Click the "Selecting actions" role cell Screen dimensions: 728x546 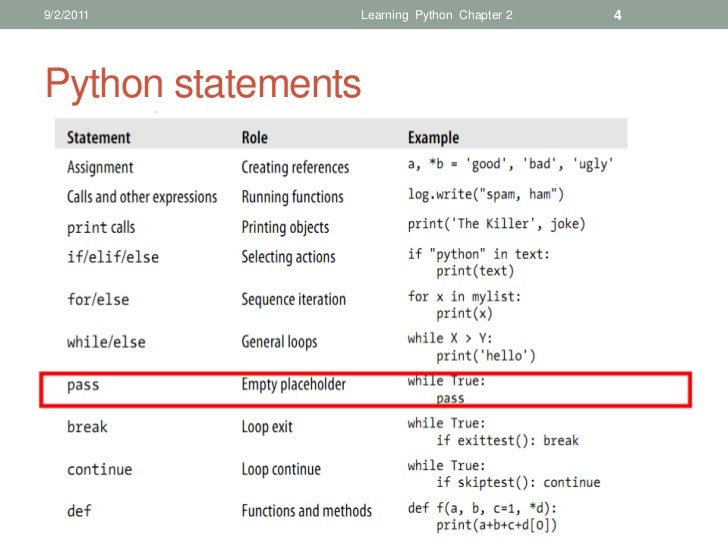pyautogui.click(x=288, y=257)
